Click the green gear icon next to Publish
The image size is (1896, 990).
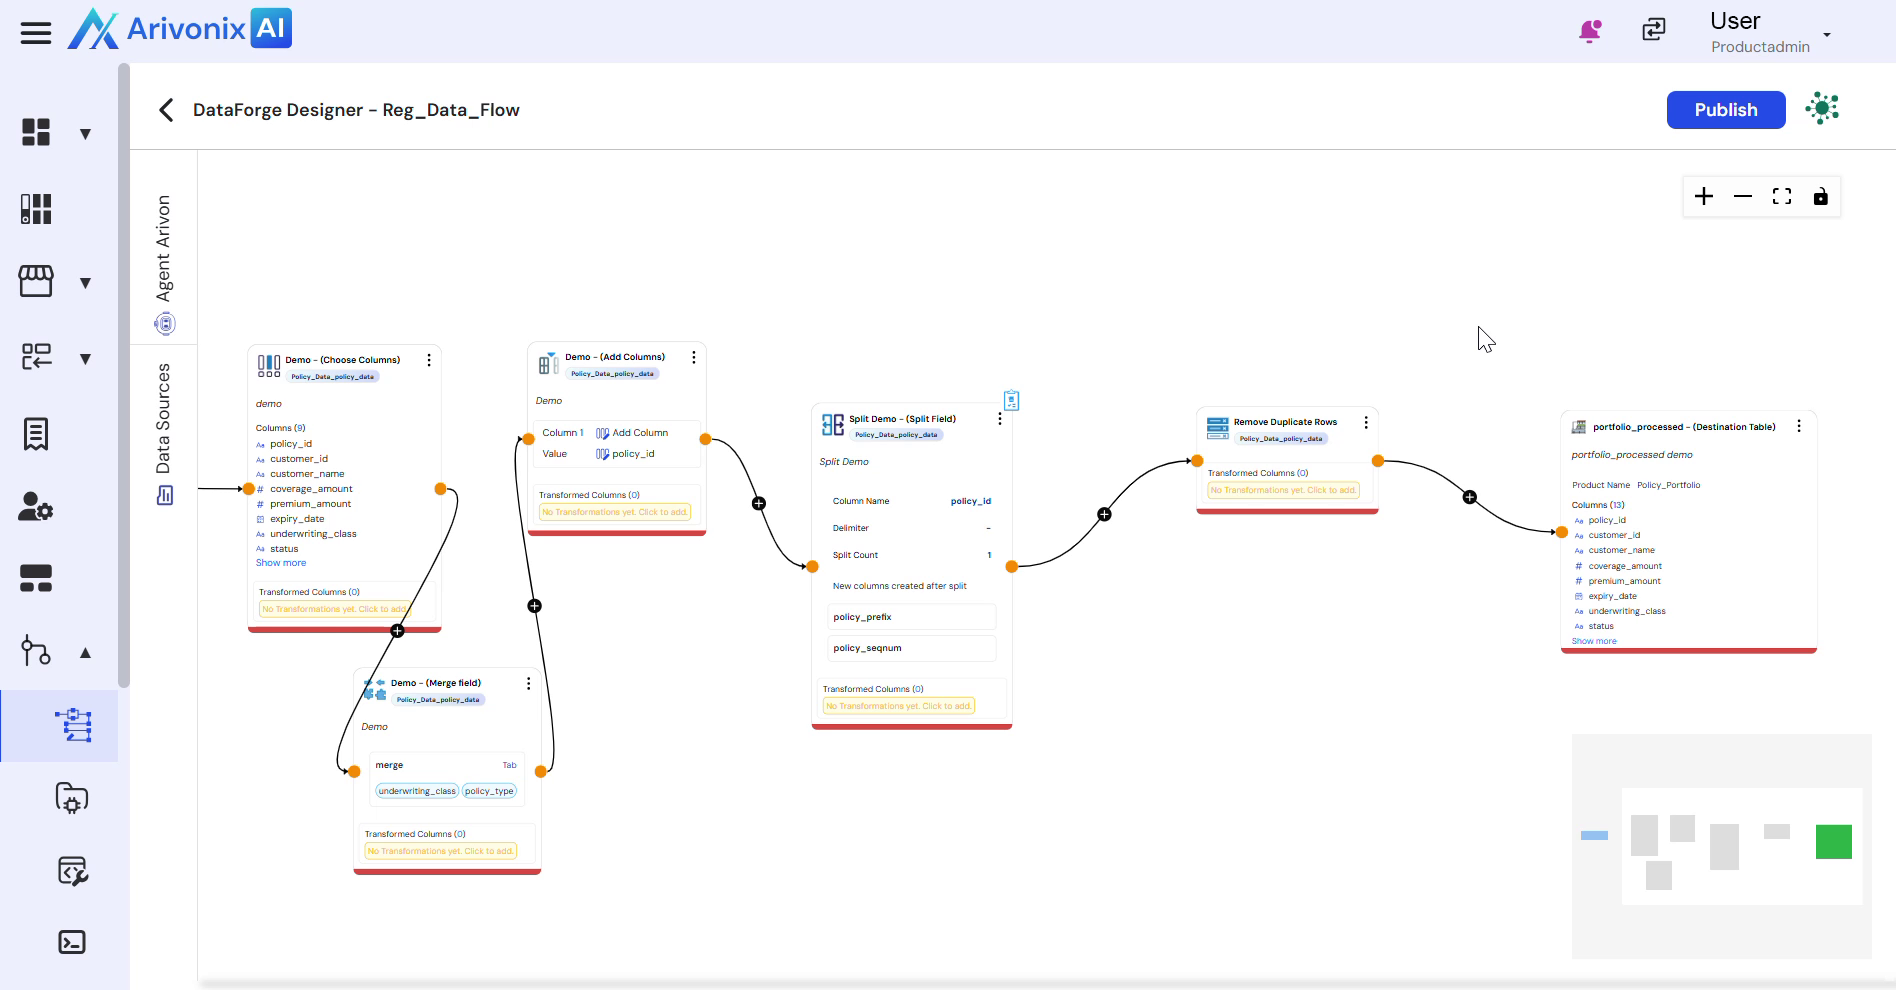[1822, 109]
